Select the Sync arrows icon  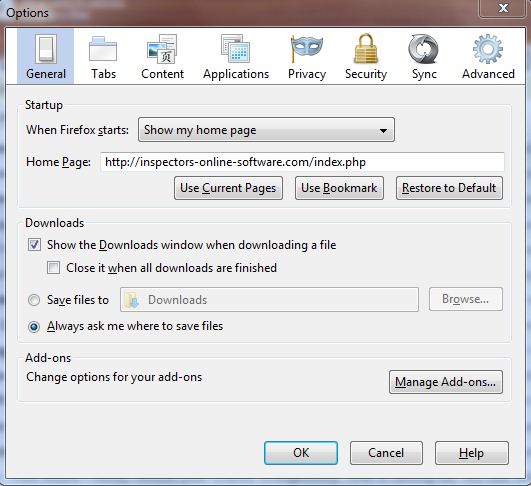423,49
